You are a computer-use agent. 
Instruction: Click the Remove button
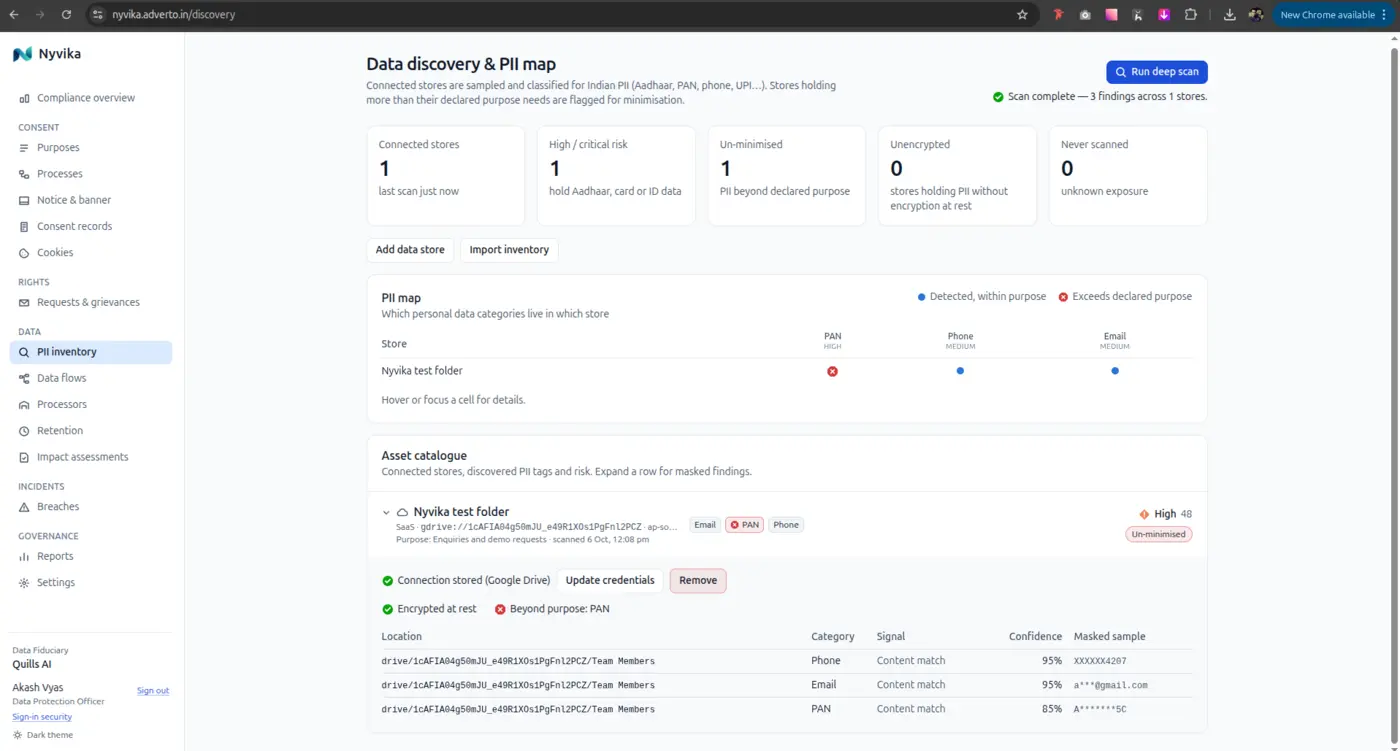coord(698,580)
